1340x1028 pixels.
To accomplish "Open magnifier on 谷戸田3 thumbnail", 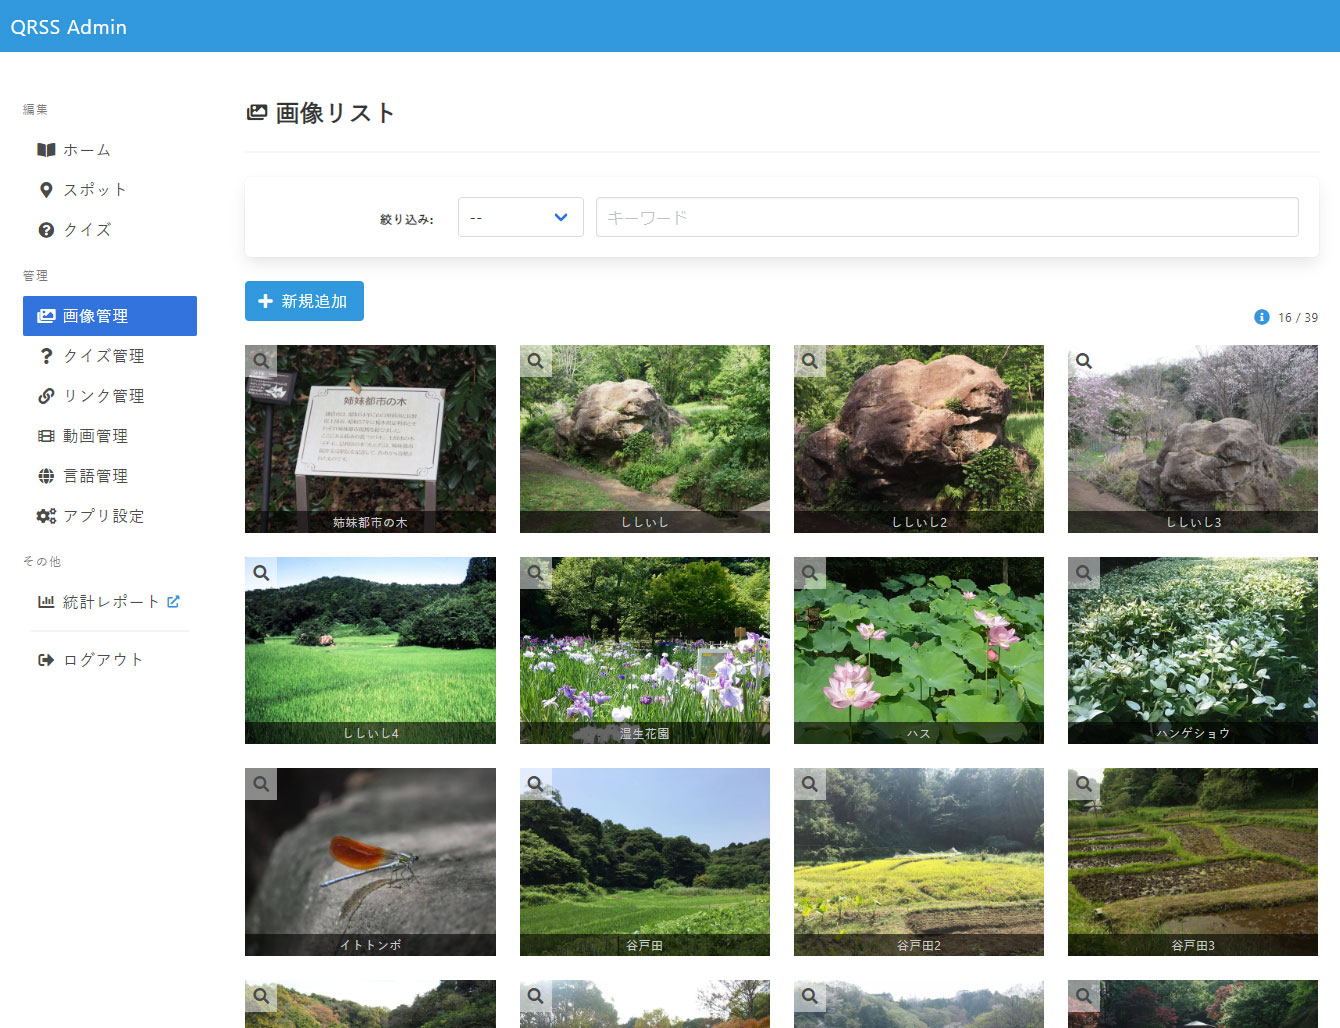I will pyautogui.click(x=1084, y=784).
